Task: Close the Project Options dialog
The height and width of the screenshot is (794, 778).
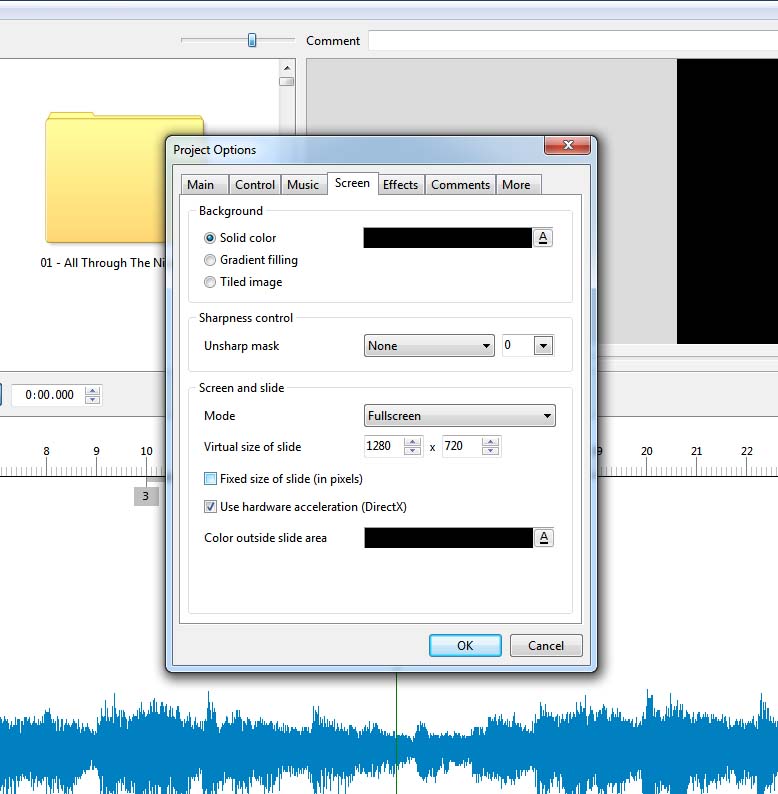Action: coord(566,146)
